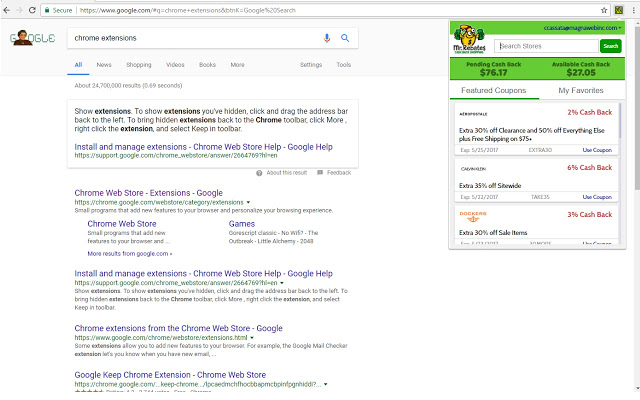640x400 pixels.
Task: Click Use Coupon for the Calvin Klein offer
Action: (597, 197)
